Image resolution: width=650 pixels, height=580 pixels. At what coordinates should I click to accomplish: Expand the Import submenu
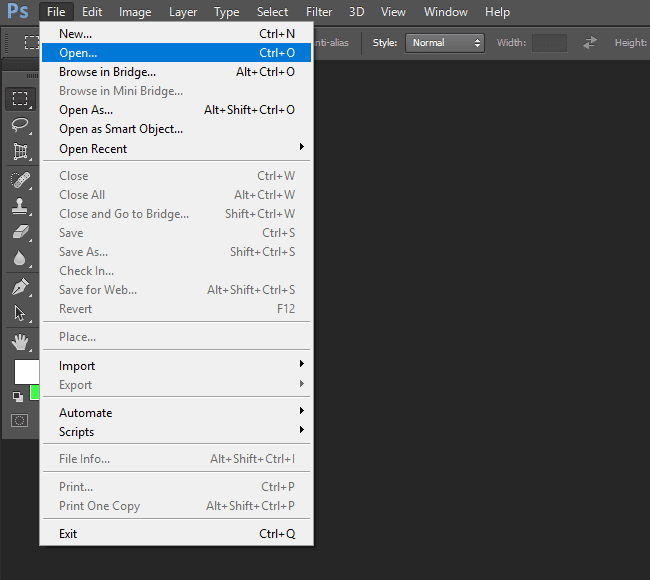(176, 366)
